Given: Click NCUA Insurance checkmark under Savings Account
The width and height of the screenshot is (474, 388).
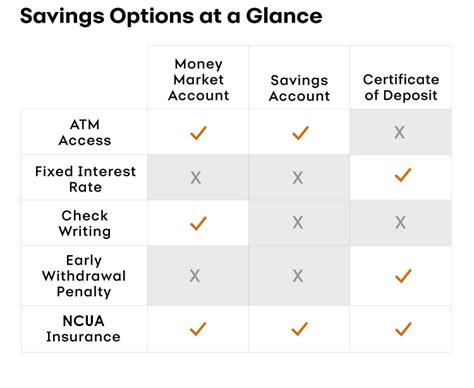Looking at the screenshot, I should click(299, 329).
